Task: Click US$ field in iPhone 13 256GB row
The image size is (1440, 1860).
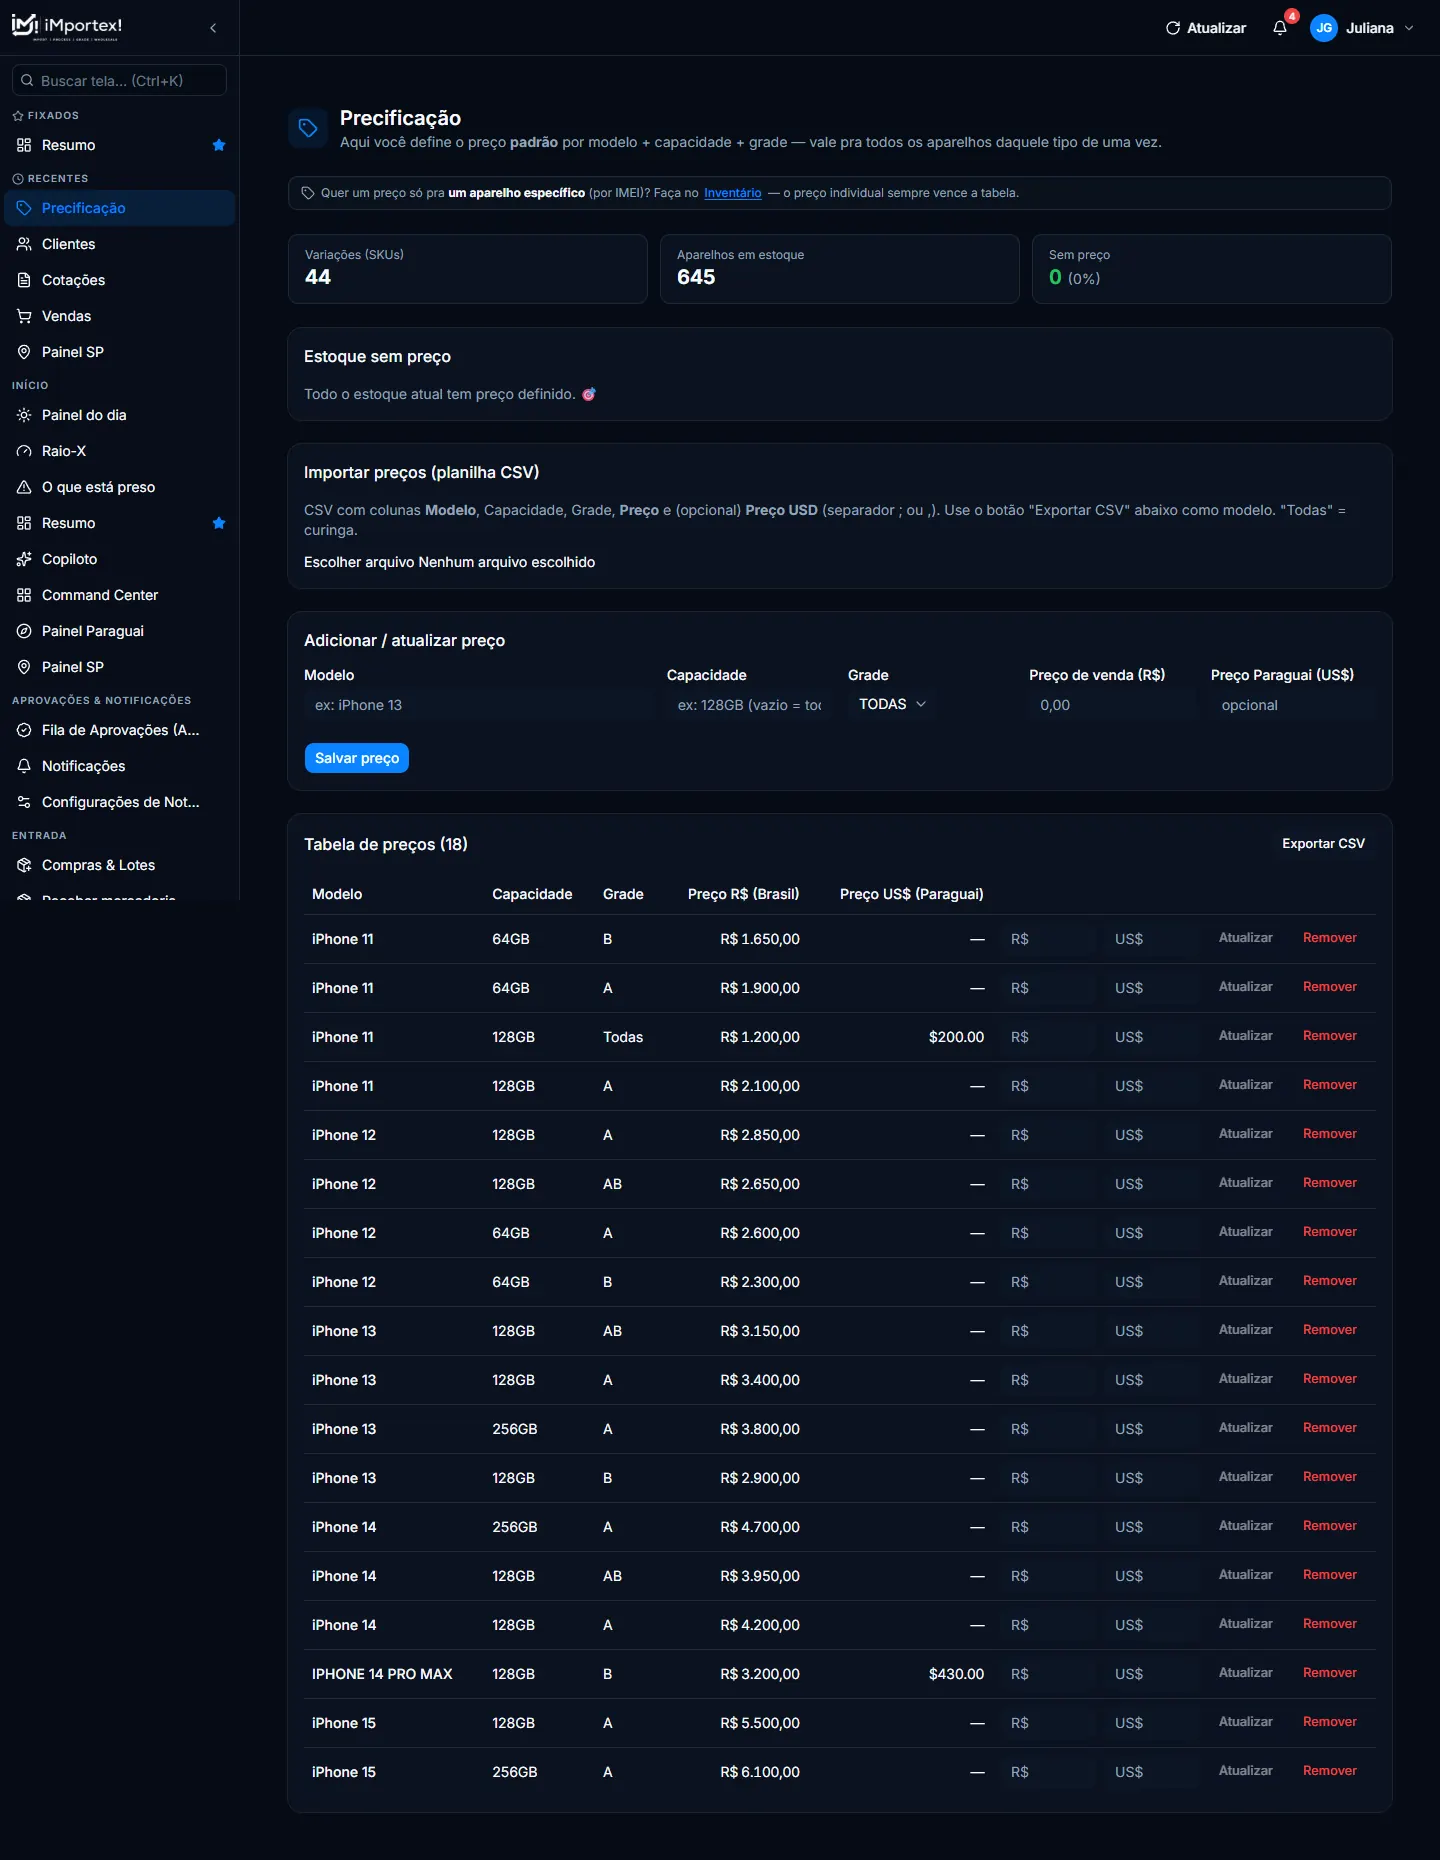Action: (x=1152, y=1429)
